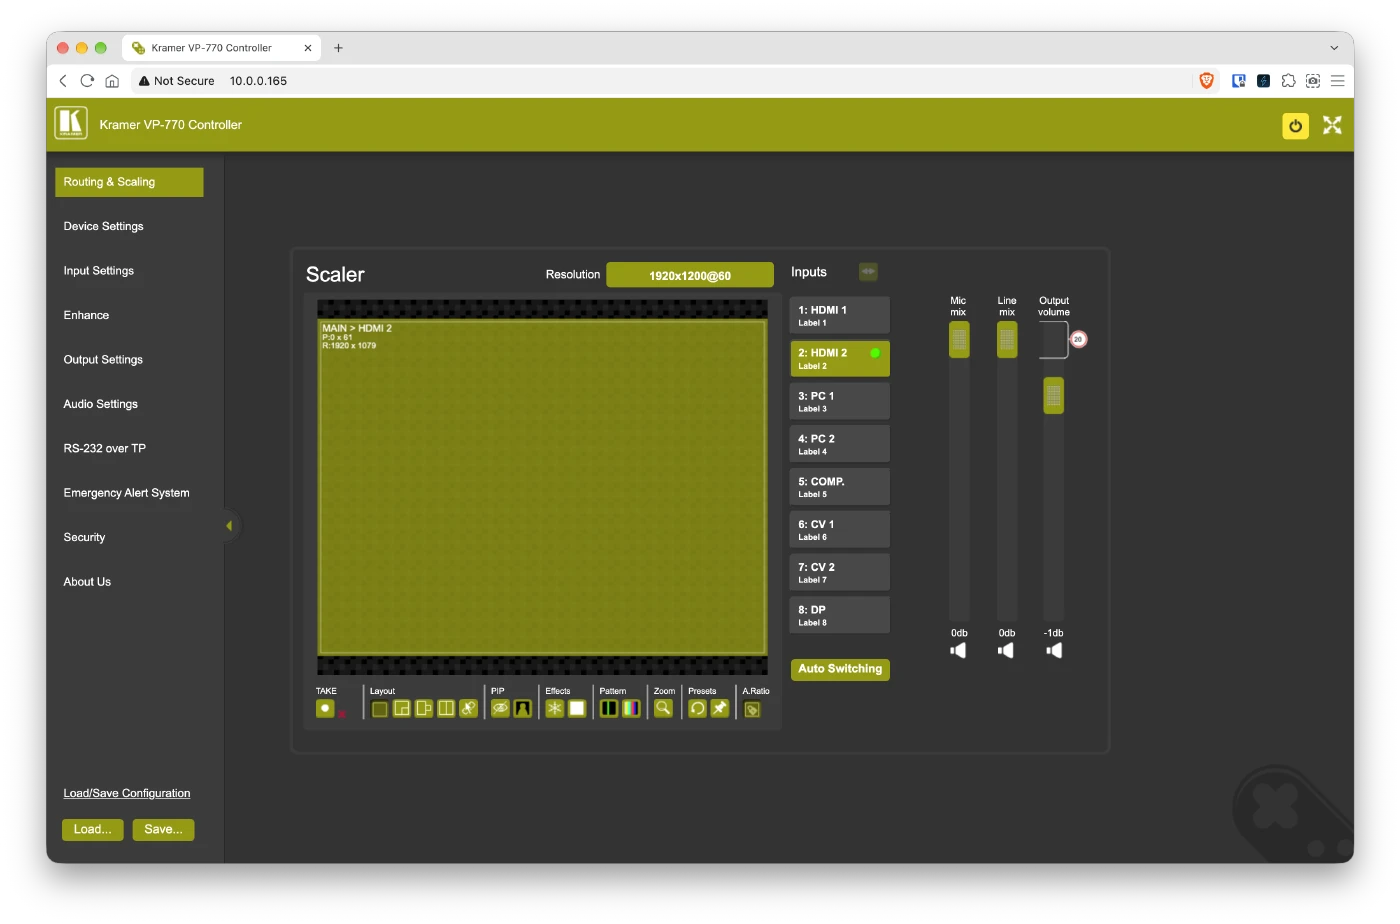Screen dimensions: 1400x924
Task: Open the Resolution 1920x1200@60 dropdown
Action: pos(690,275)
